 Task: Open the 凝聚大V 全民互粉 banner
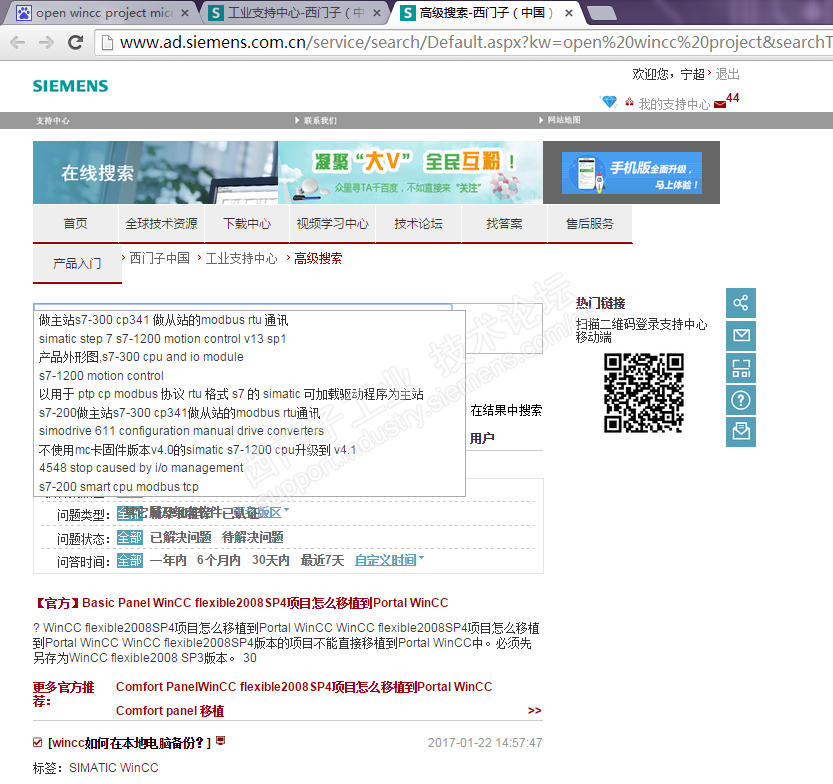pos(410,173)
